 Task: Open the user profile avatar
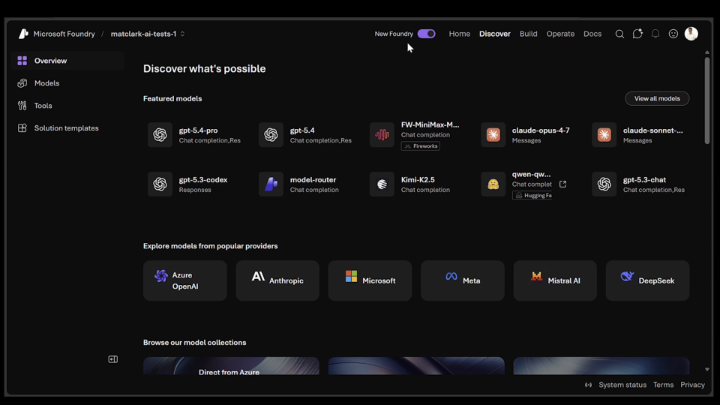pyautogui.click(x=691, y=34)
